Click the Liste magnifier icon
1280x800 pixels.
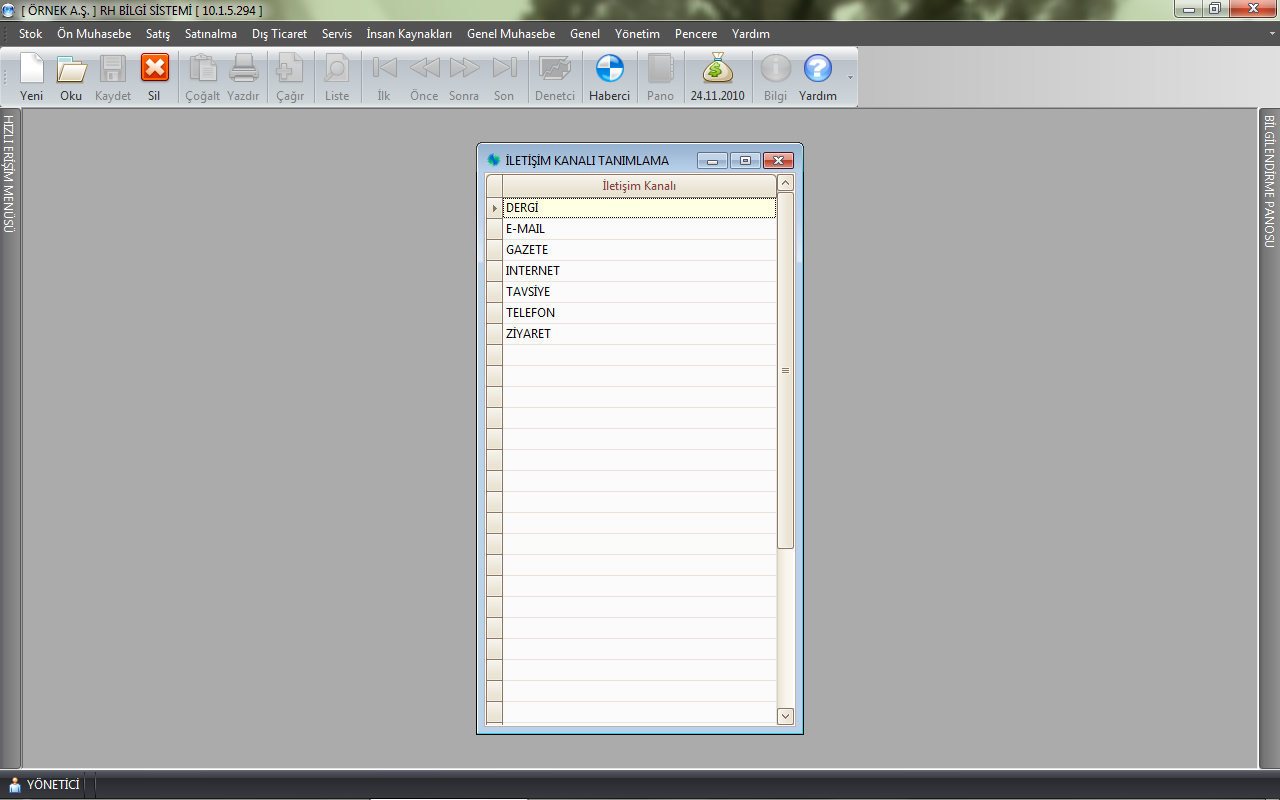click(337, 70)
